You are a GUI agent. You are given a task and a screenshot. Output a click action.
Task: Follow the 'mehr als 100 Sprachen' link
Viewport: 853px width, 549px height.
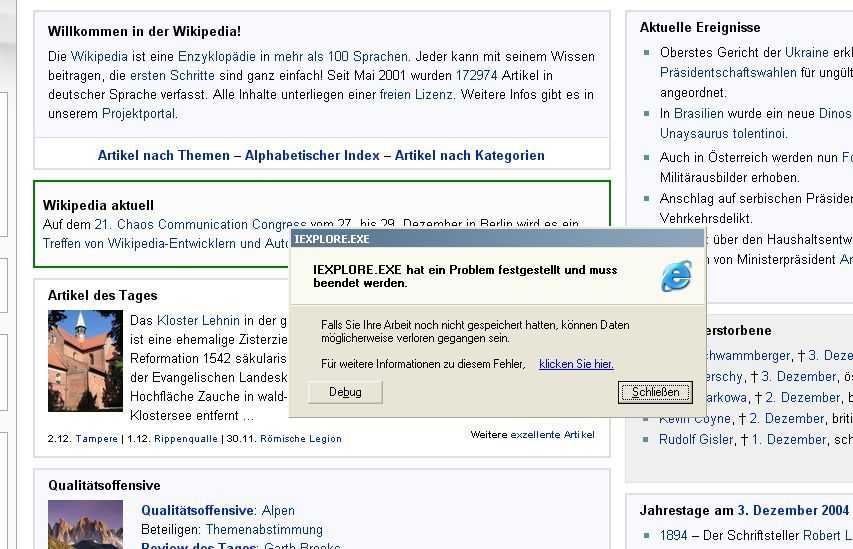(341, 57)
